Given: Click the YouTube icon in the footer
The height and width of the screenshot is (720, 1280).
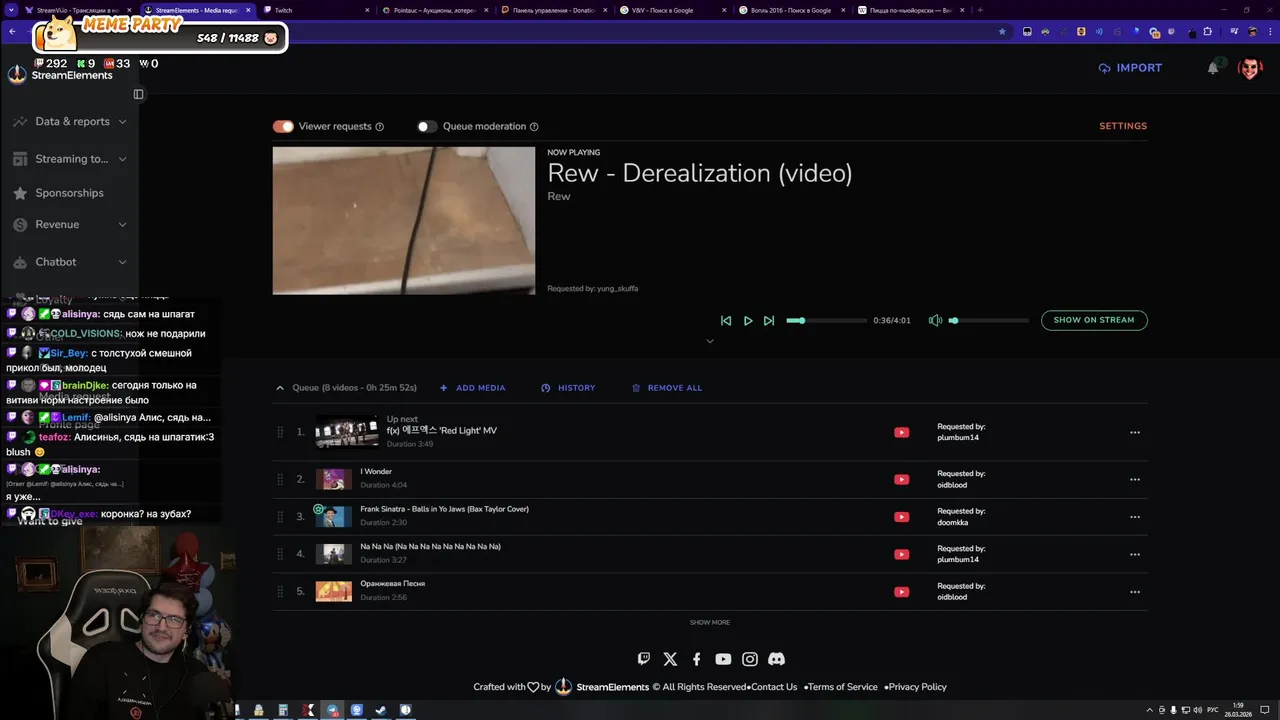Looking at the screenshot, I should pyautogui.click(x=723, y=659).
